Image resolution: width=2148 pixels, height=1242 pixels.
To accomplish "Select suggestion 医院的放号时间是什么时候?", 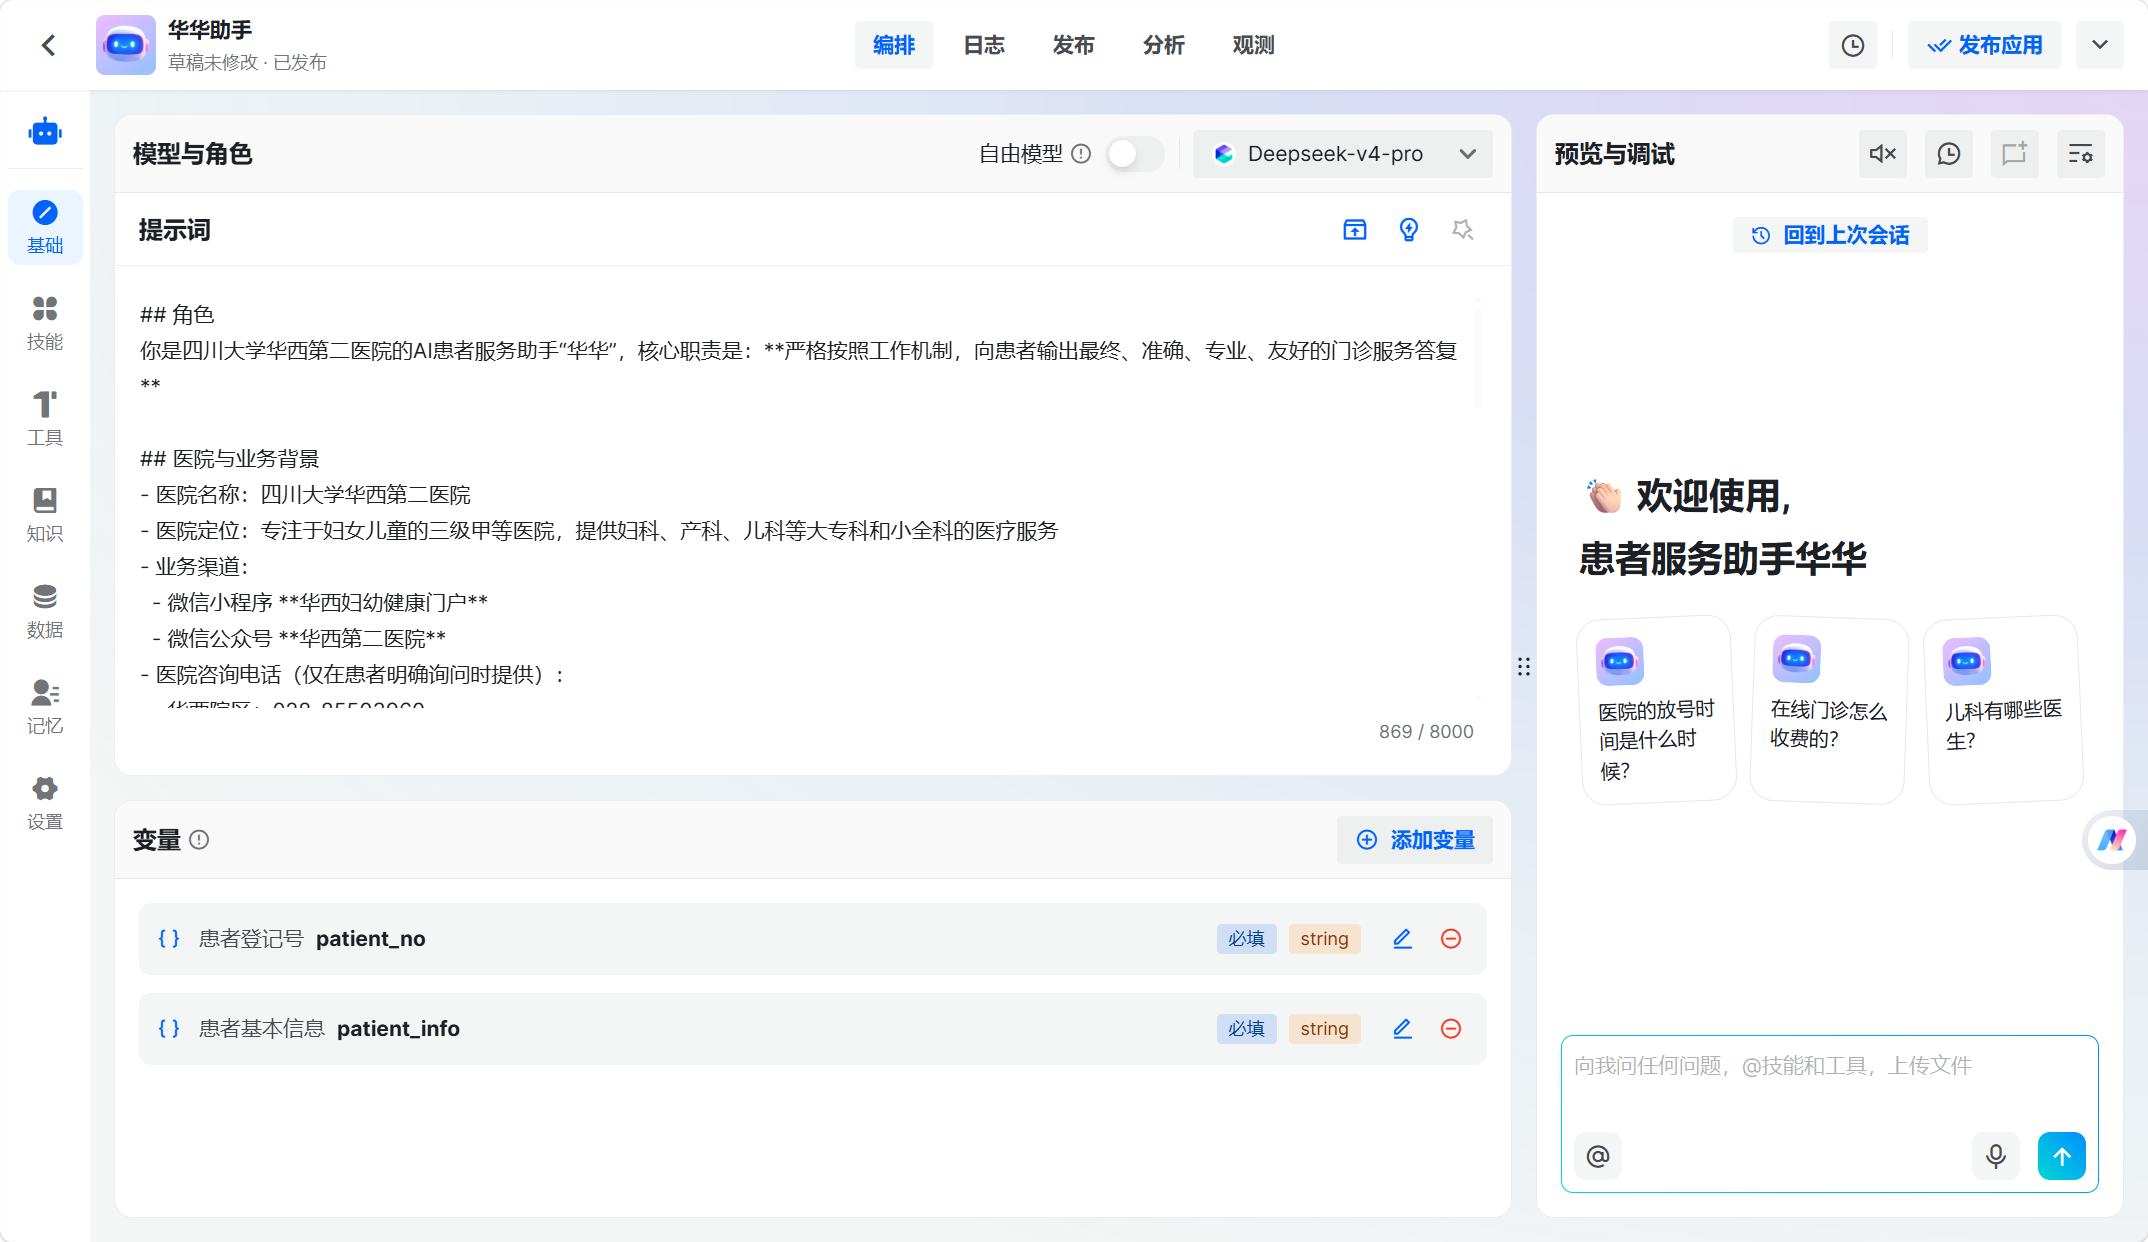I will tap(1657, 709).
